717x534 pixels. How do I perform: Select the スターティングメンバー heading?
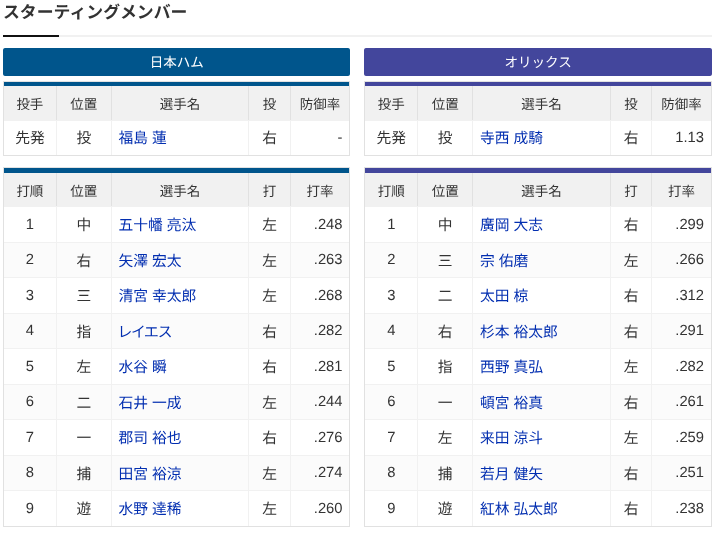tap(95, 11)
